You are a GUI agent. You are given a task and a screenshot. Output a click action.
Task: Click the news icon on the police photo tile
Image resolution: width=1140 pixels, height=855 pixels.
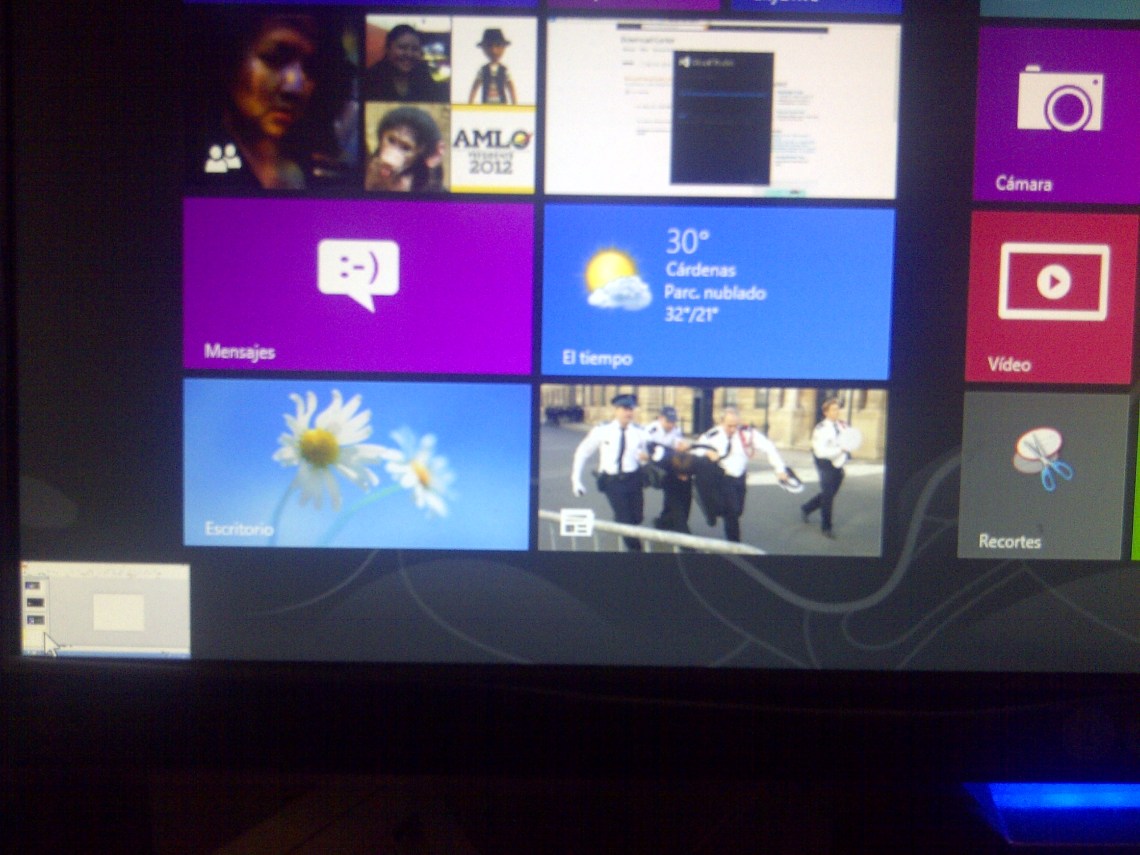coord(577,521)
